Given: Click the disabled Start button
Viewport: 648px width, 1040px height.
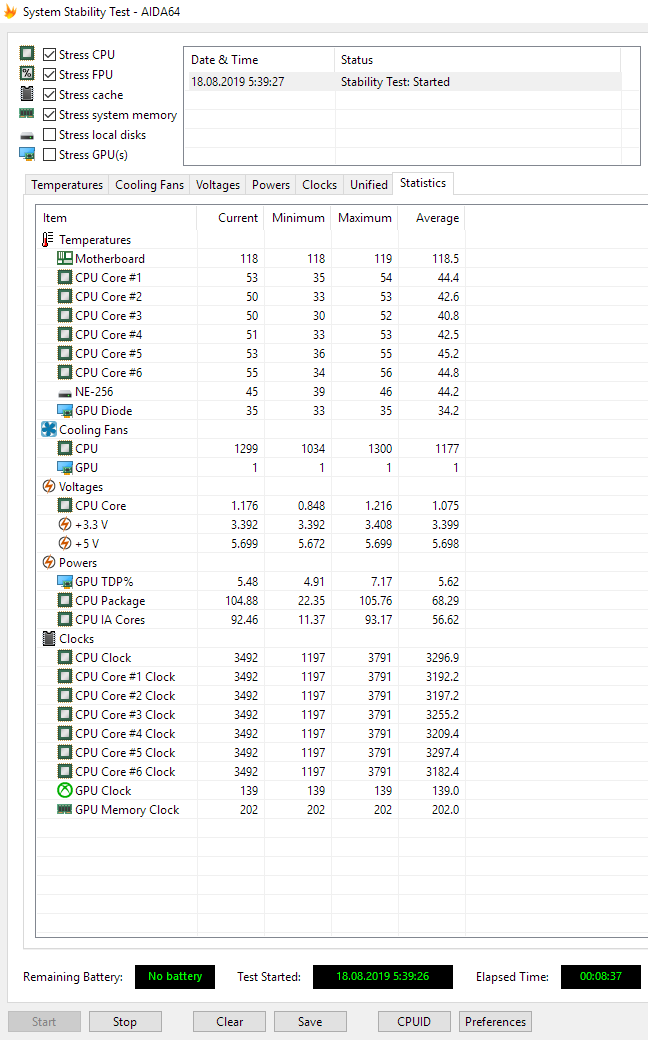Looking at the screenshot, I should [44, 1021].
